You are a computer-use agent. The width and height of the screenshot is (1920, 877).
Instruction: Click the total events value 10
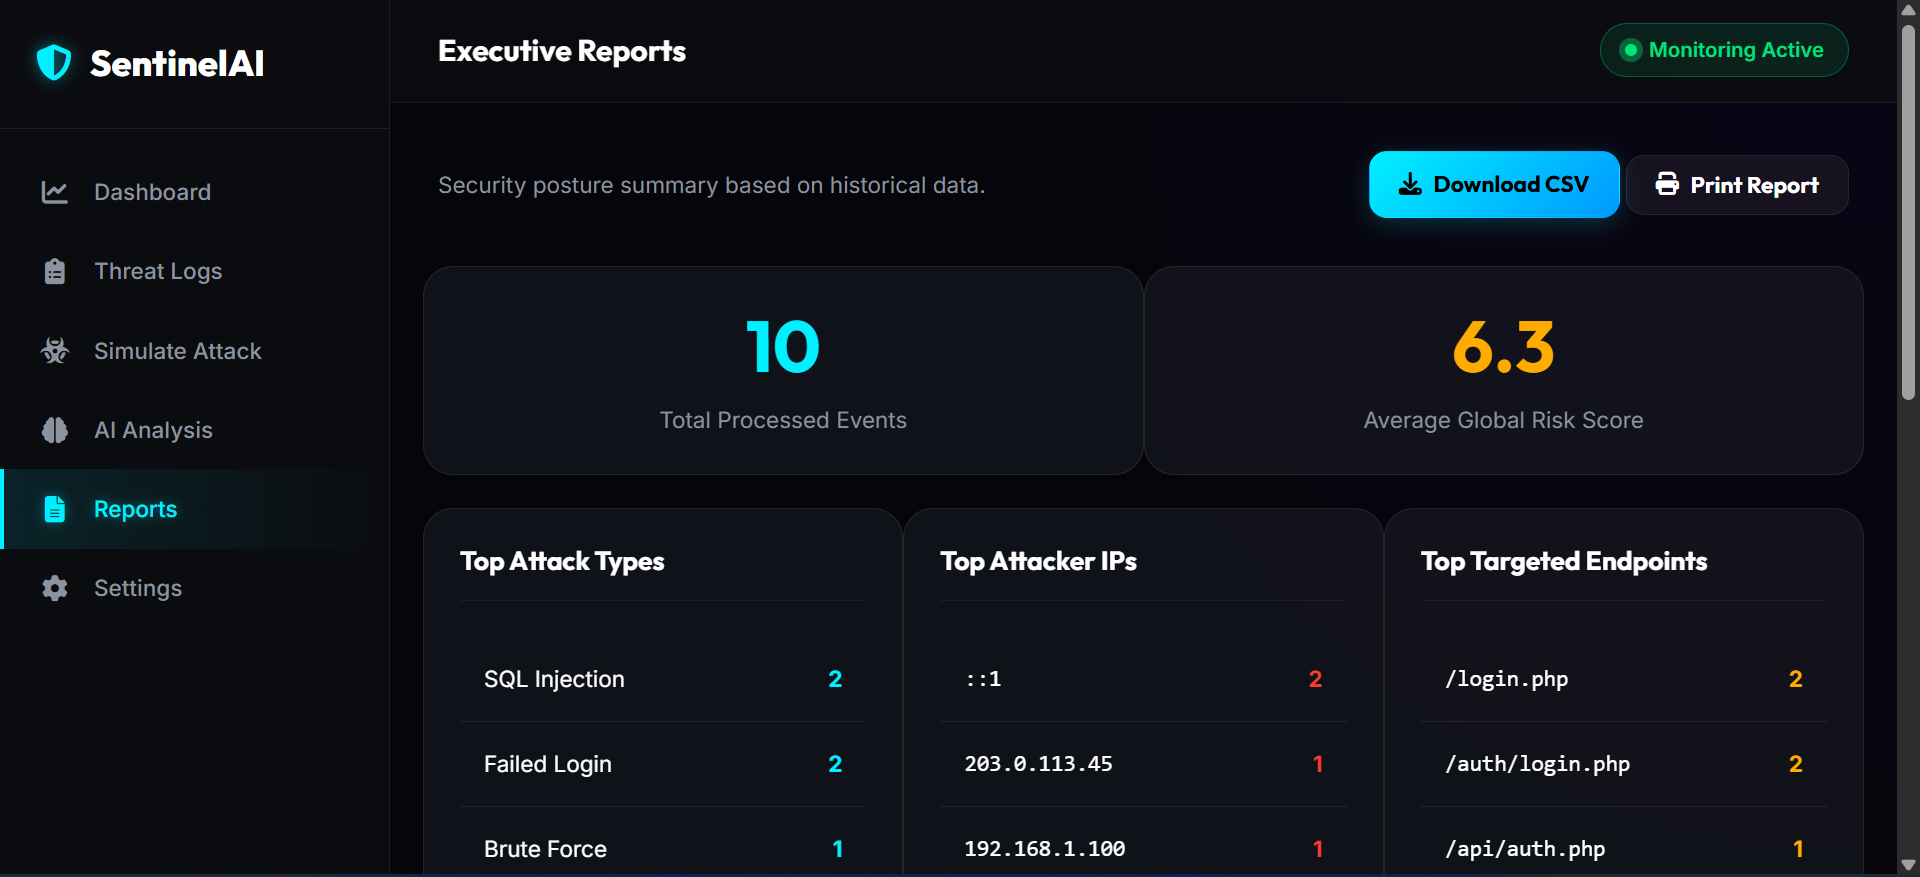(783, 347)
